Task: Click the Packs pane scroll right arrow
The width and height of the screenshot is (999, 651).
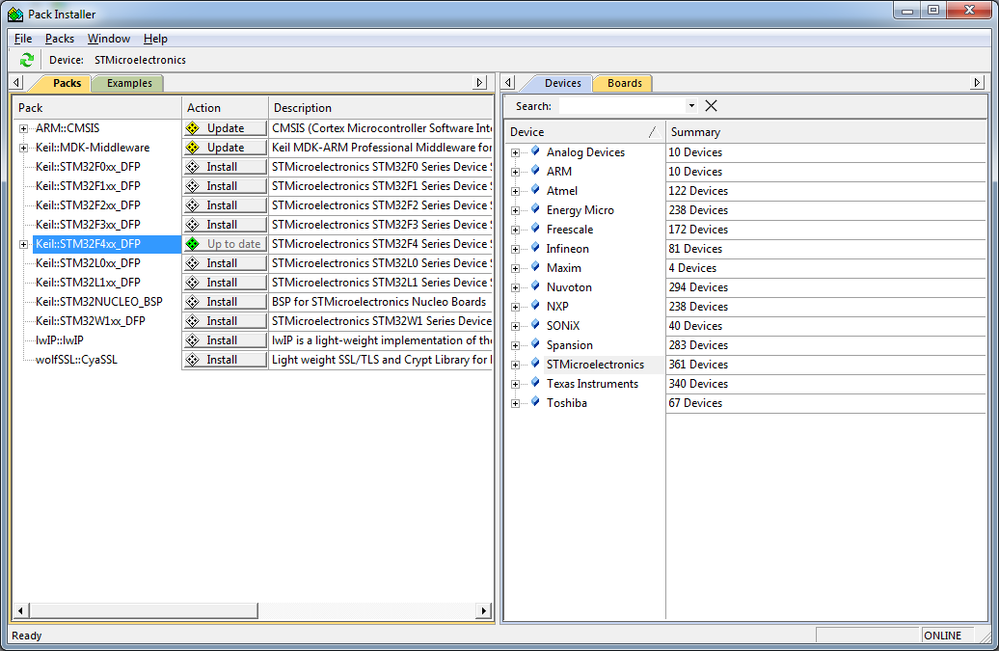Action: pos(484,610)
